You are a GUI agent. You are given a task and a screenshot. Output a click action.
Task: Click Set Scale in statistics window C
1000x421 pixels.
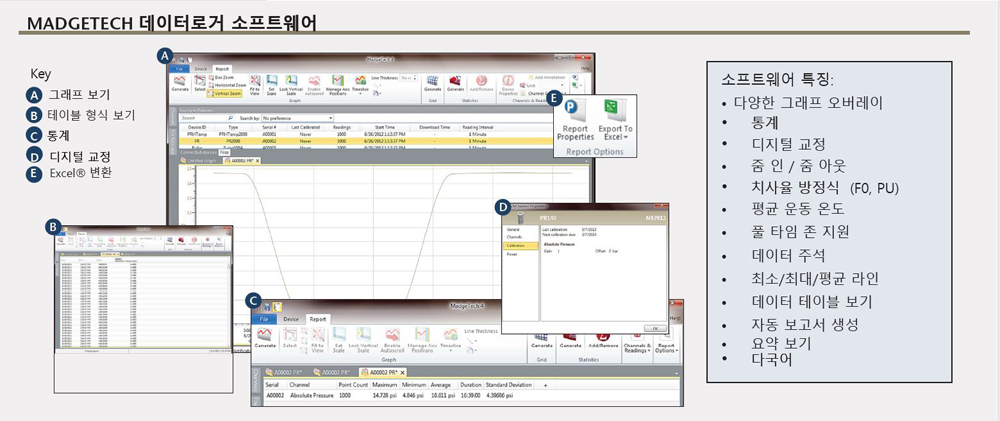(339, 339)
